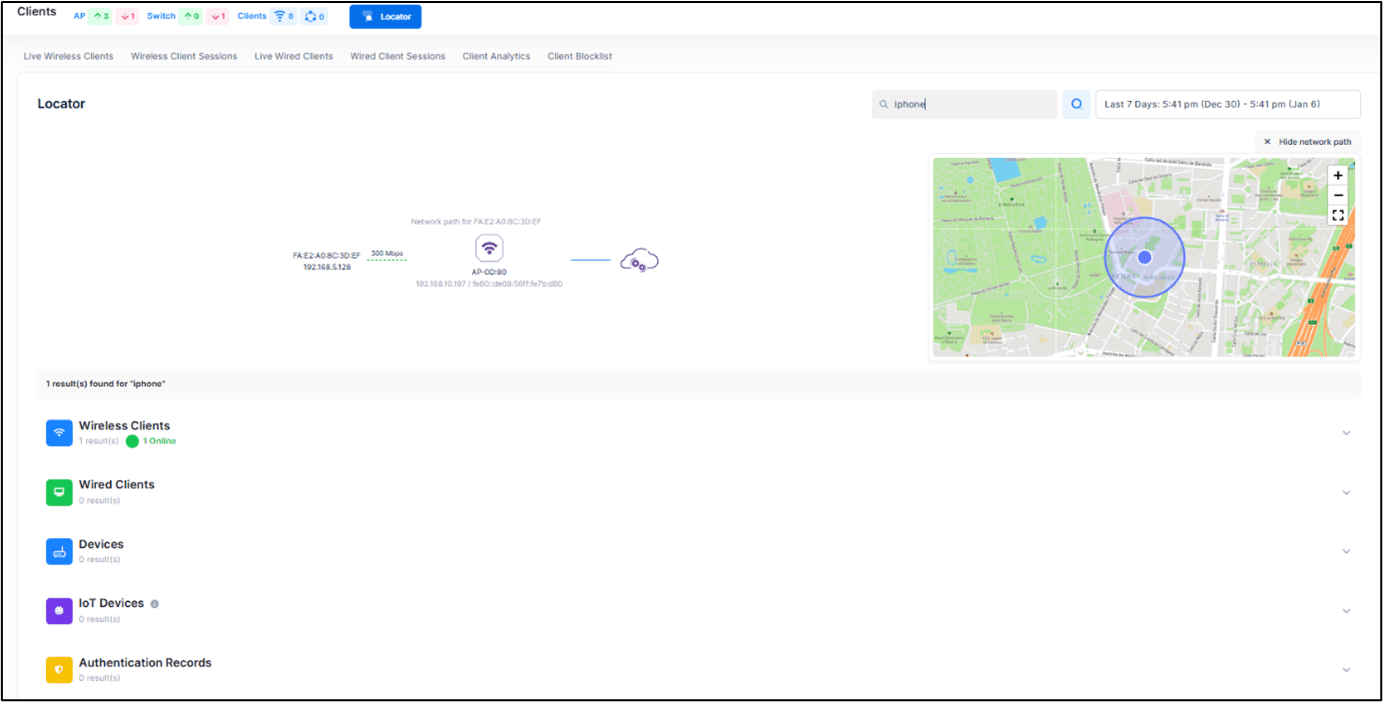Screen dimensions: 1383x702
Task: Go to the Client Blocklist tab
Action: coord(579,56)
